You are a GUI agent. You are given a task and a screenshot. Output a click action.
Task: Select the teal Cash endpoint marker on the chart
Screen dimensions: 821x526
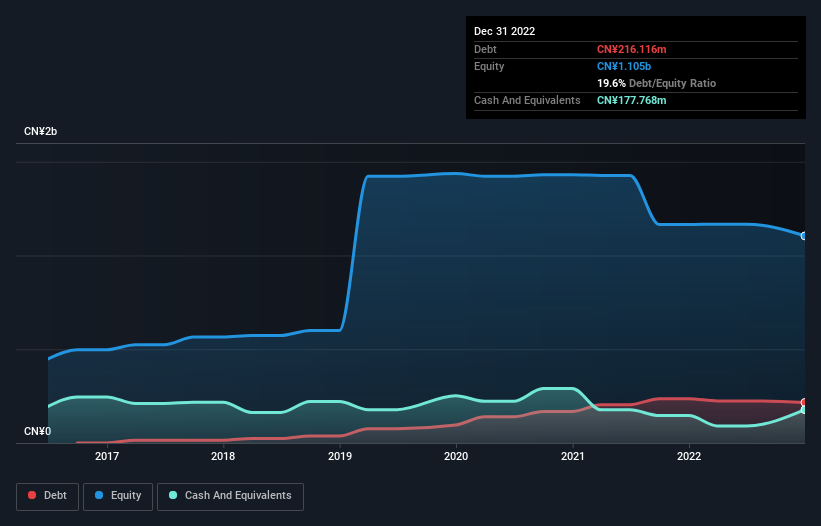(x=804, y=410)
